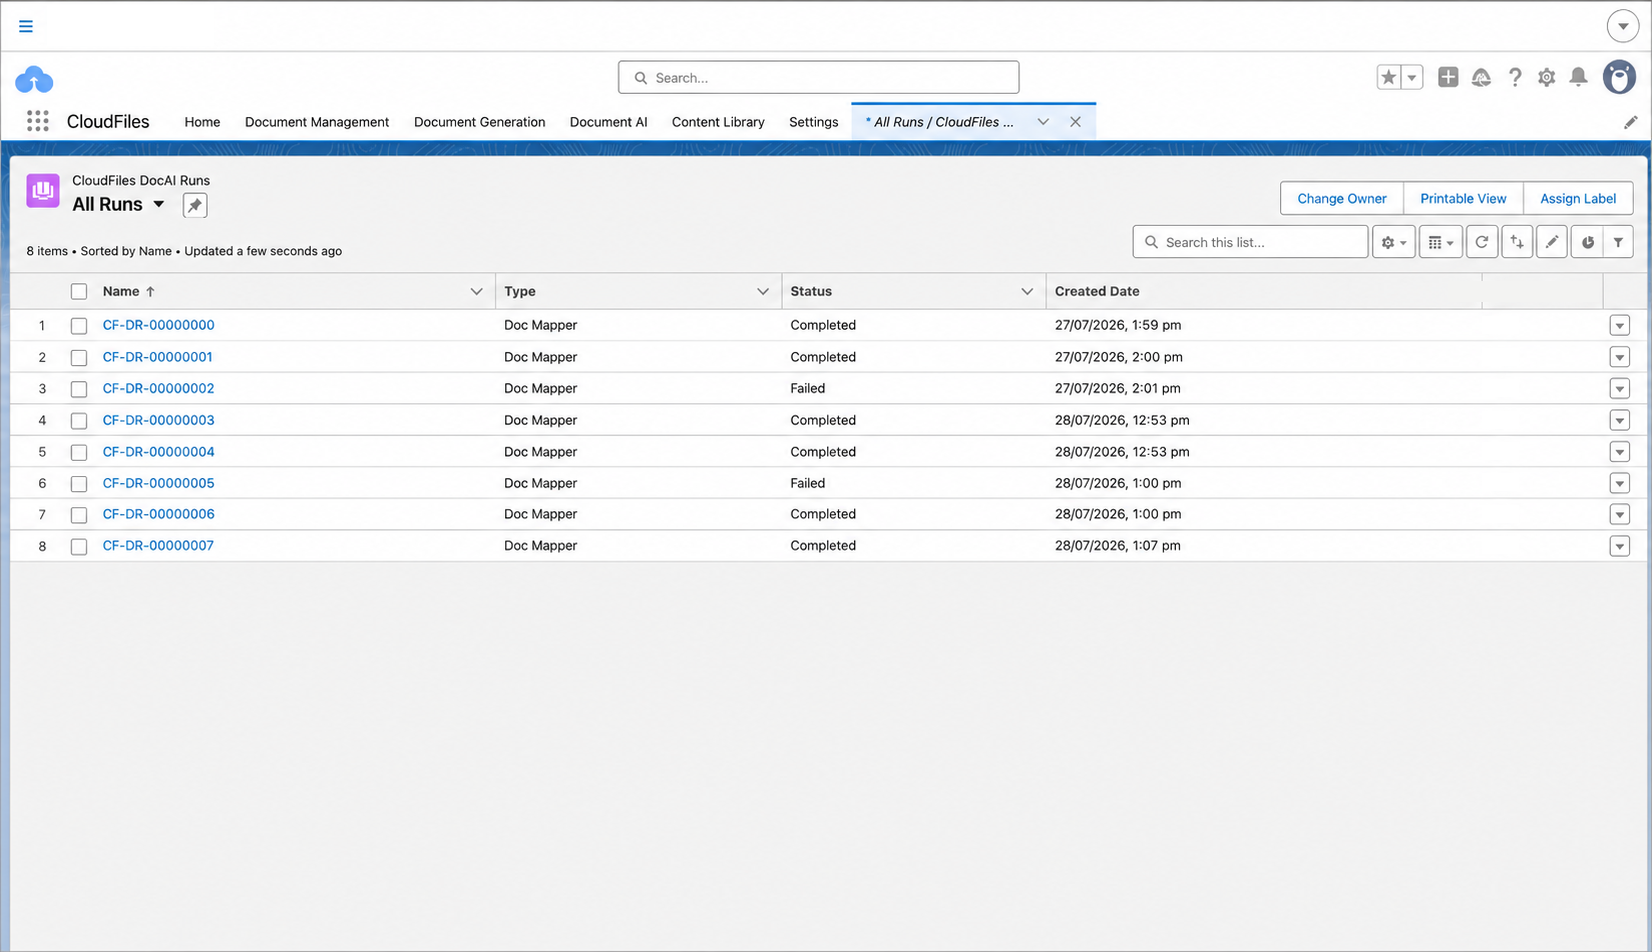Refresh the list view
Screen dimensions: 1652x952
point(1482,242)
